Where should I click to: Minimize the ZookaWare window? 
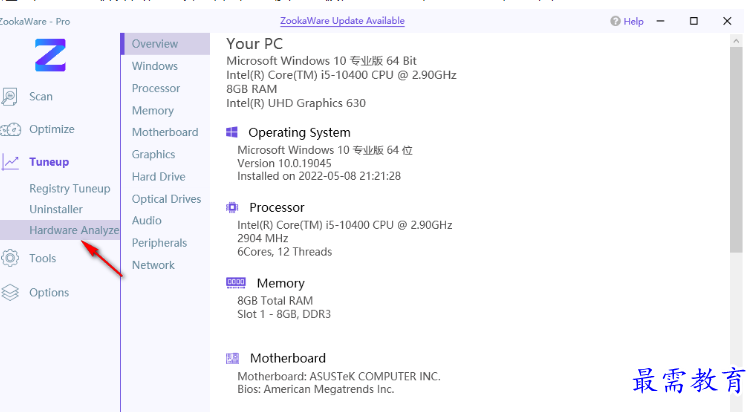click(660, 21)
